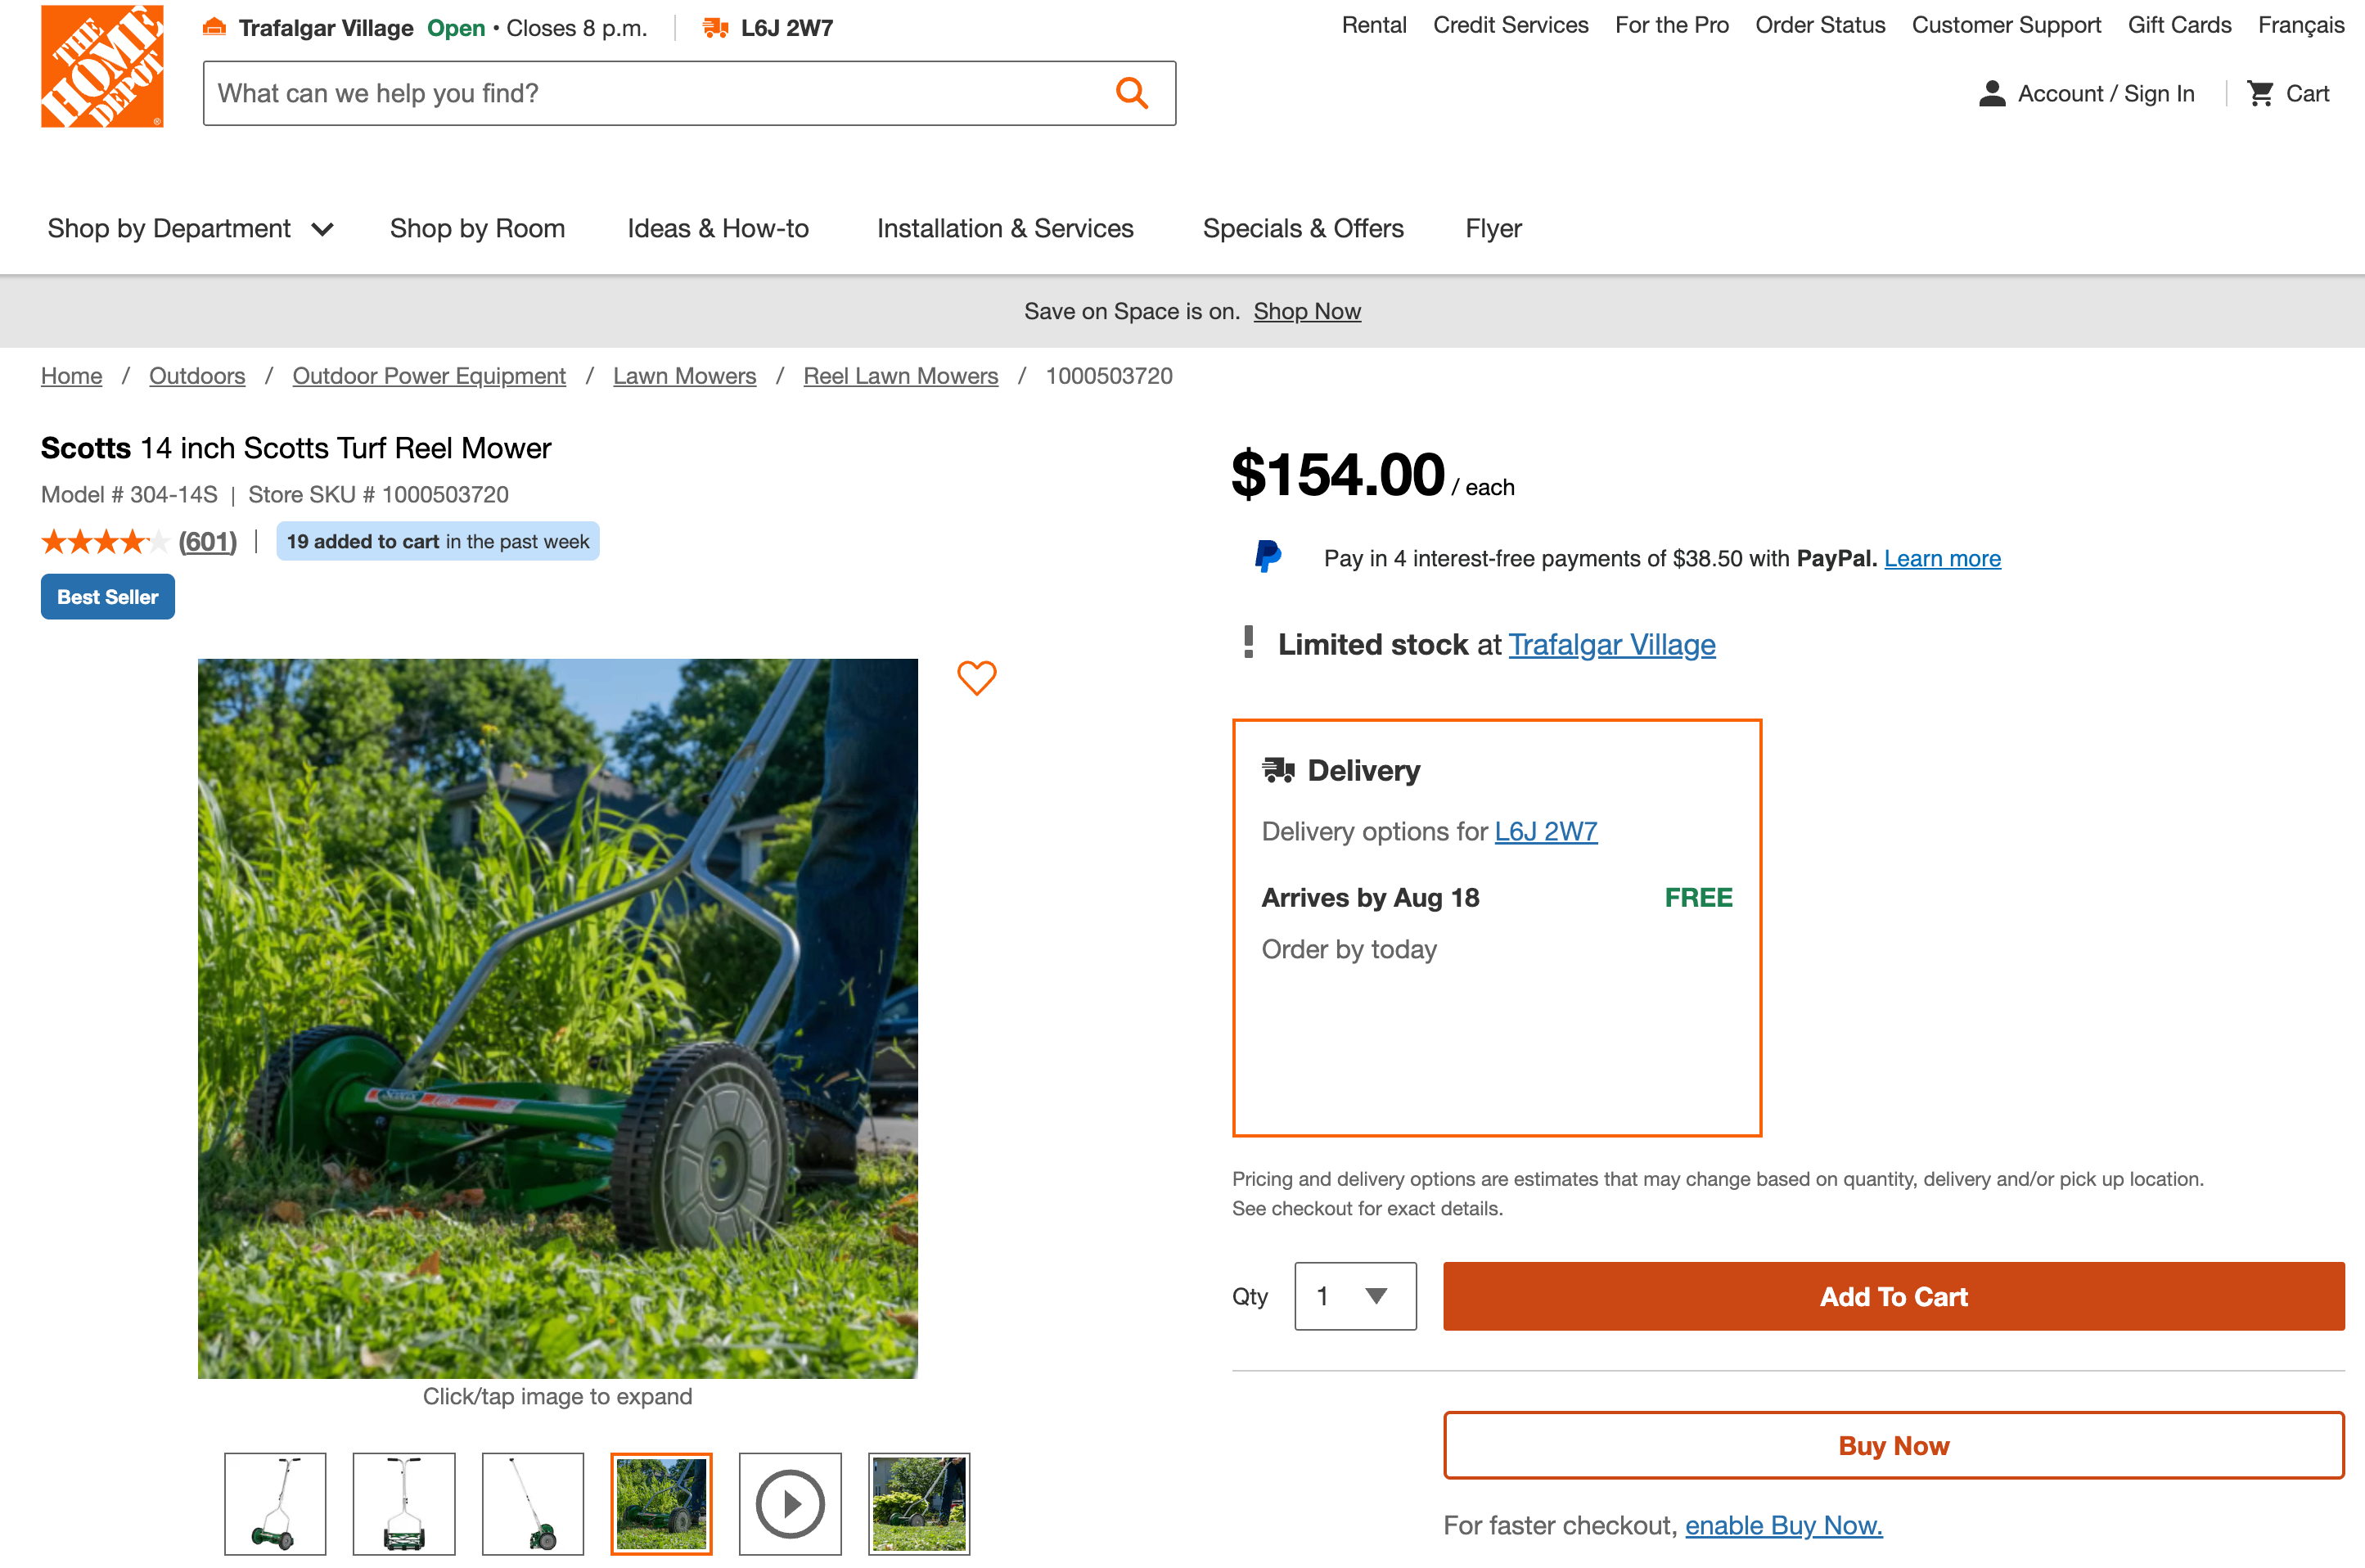Viewport: 2365px width, 1568px height.
Task: Click the Rental link in top bar
Action: tap(1373, 25)
